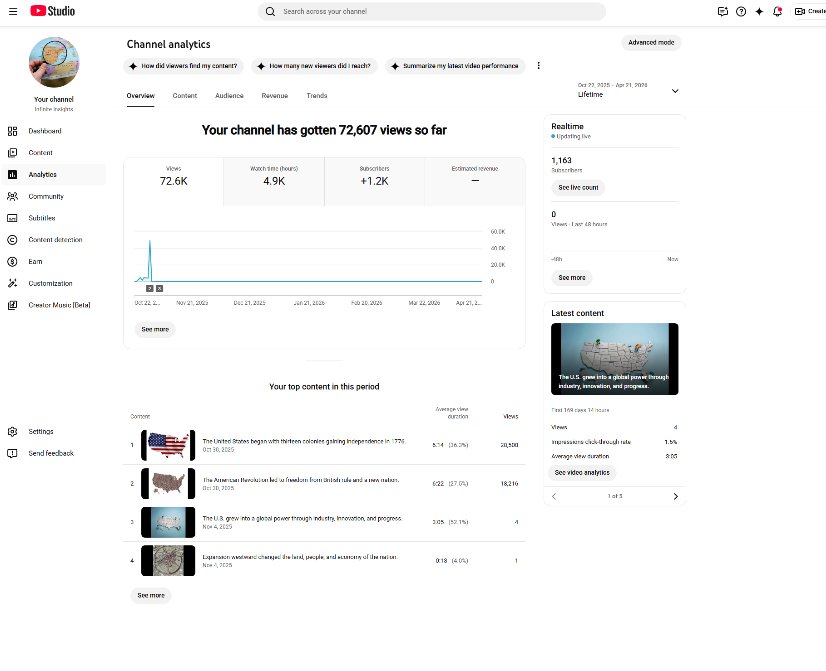Open Community in the sidebar
Image resolution: width=826 pixels, height=671 pixels.
[53, 196]
